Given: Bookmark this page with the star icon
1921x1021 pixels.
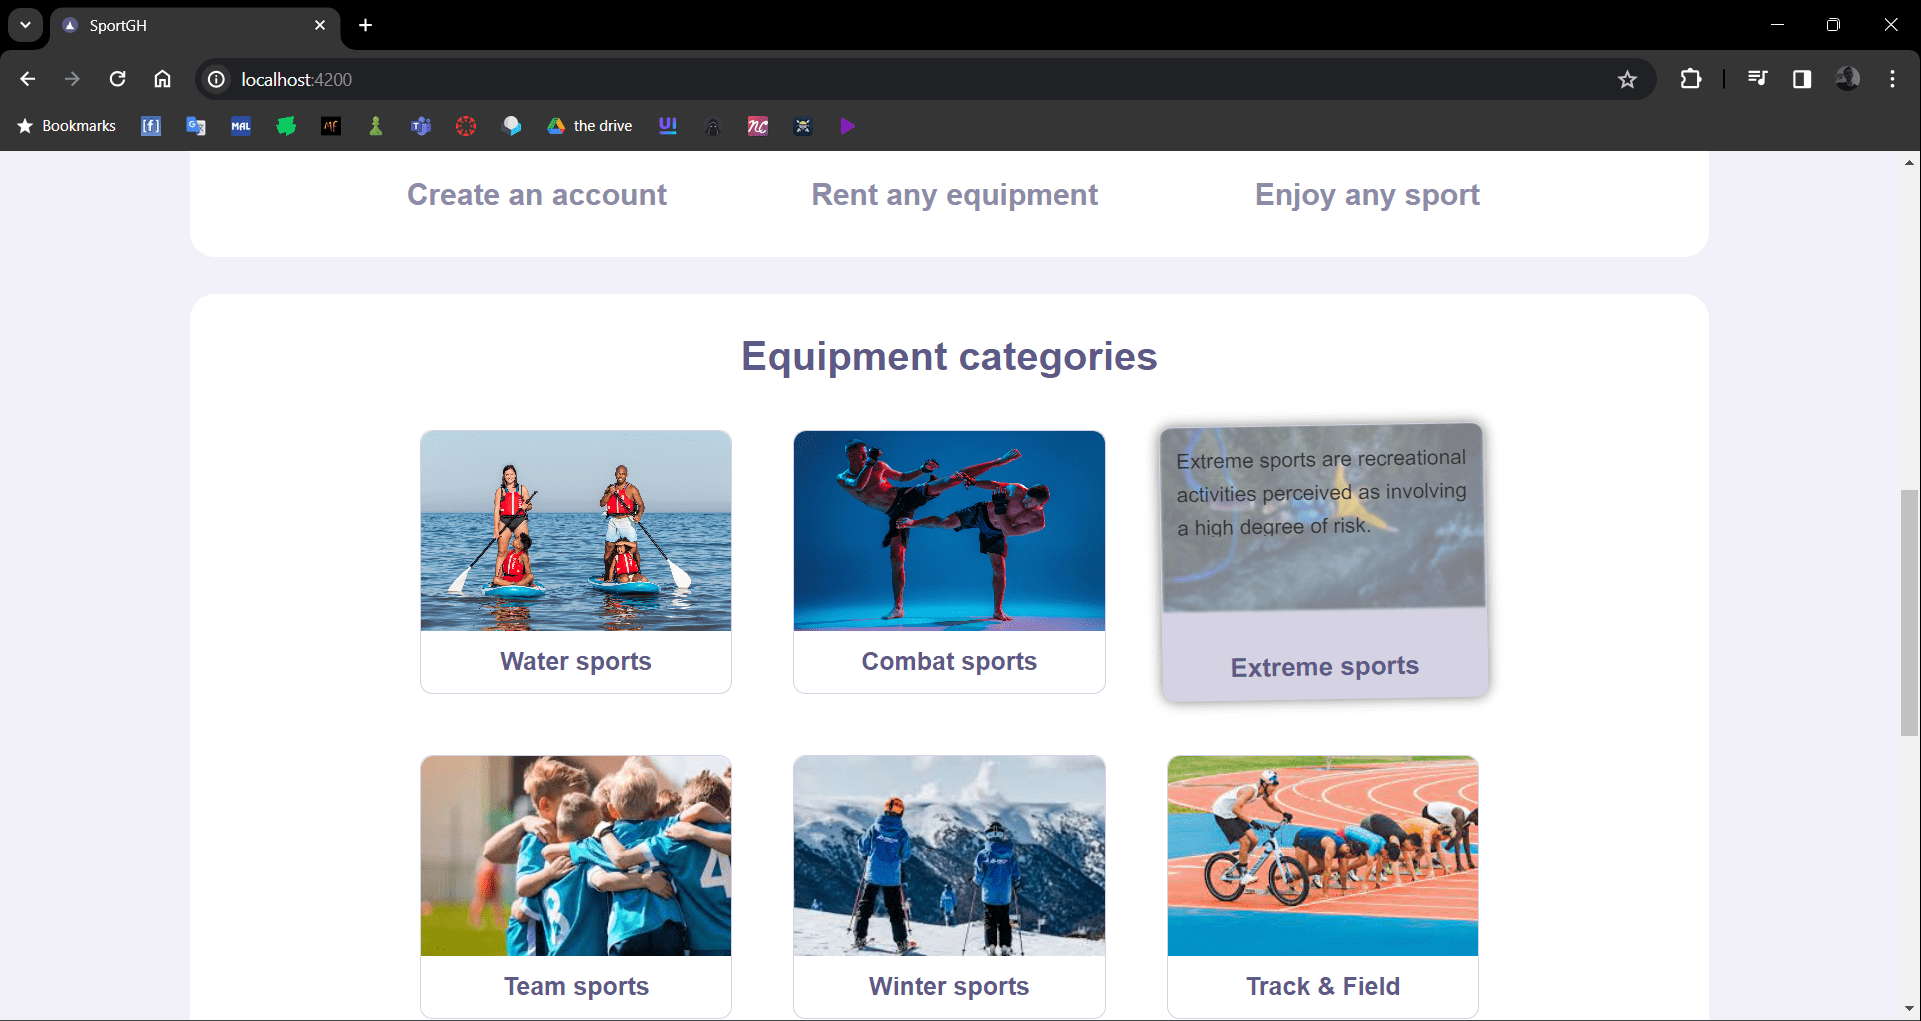Looking at the screenshot, I should [x=1627, y=79].
